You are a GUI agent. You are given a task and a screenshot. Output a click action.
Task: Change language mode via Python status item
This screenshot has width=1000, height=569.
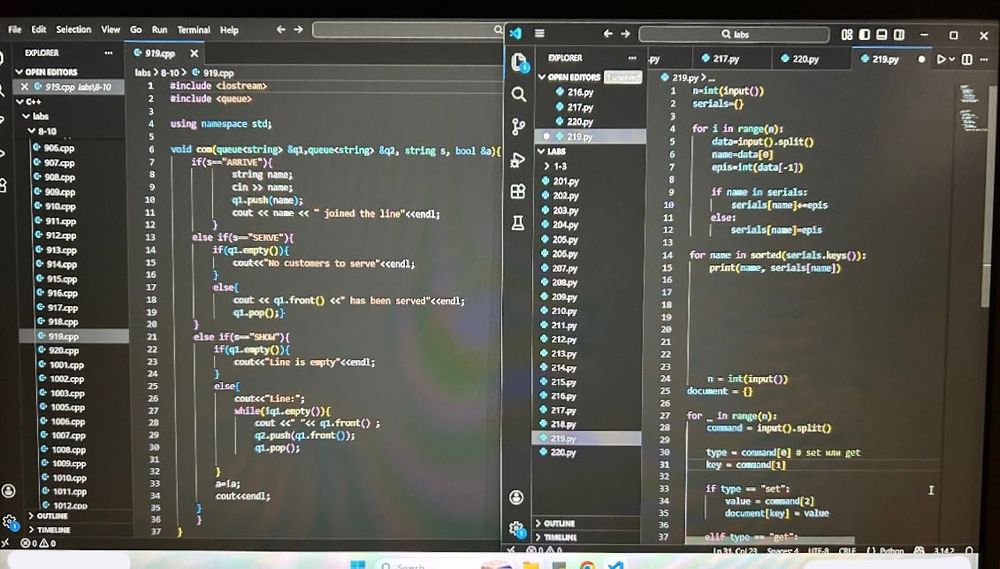pyautogui.click(x=891, y=551)
